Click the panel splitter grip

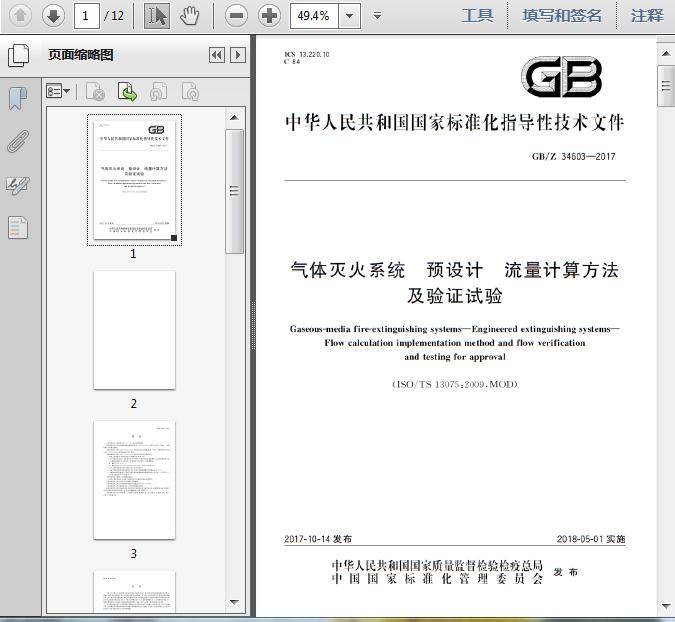pos(253,325)
